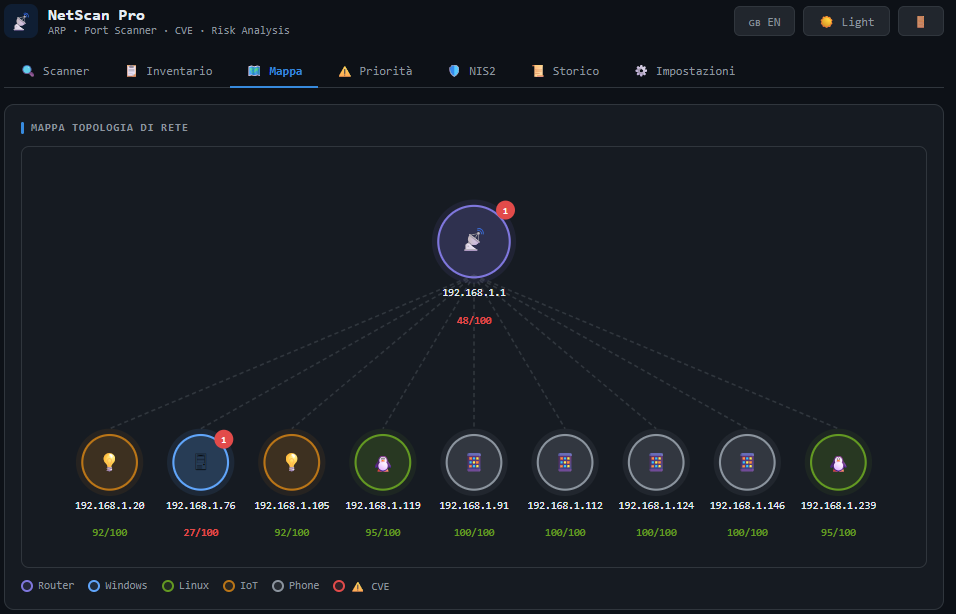956x614 pixels.
Task: Click the magnifier icon on Scanner tab
Action: pos(28,71)
